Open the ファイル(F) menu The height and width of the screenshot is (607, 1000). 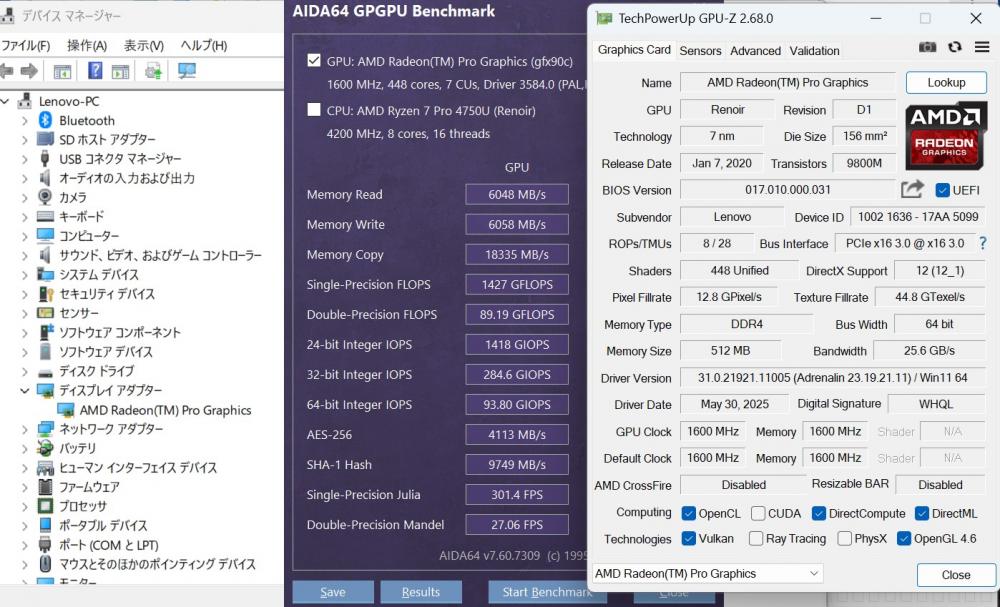tap(26, 45)
